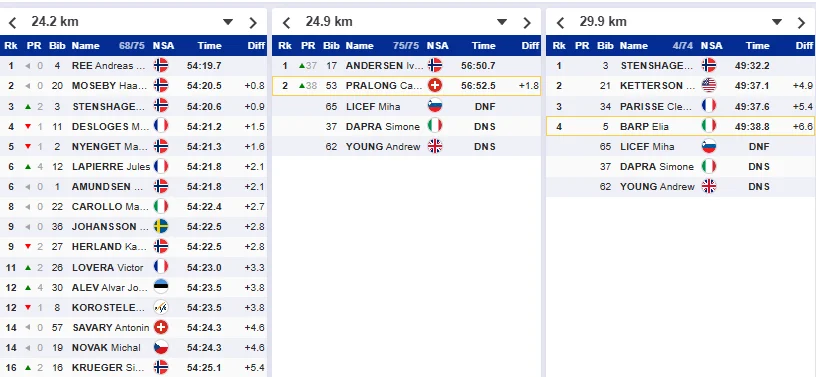The image size is (816, 377).
Task: Click USA flag next to KETTERSON
Action: (x=709, y=85)
